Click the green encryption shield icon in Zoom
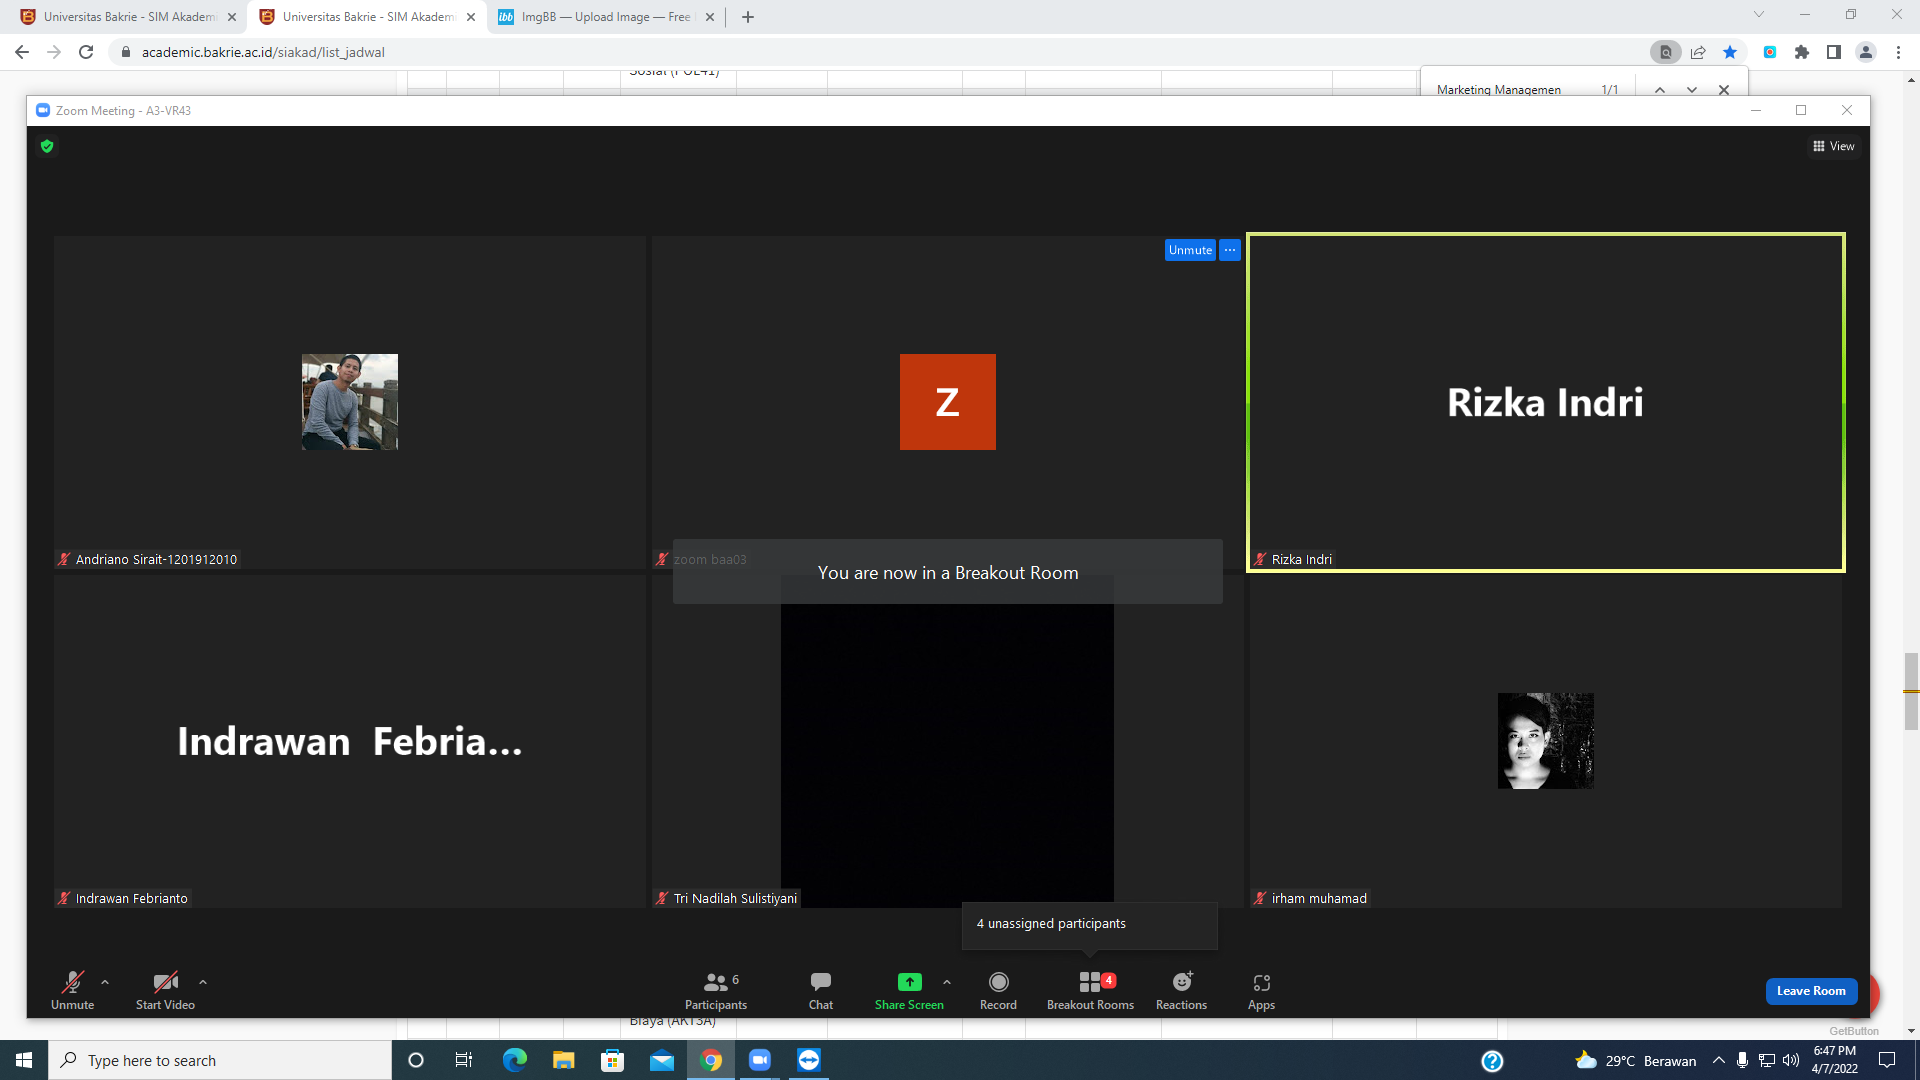The height and width of the screenshot is (1080, 1920). [47, 146]
